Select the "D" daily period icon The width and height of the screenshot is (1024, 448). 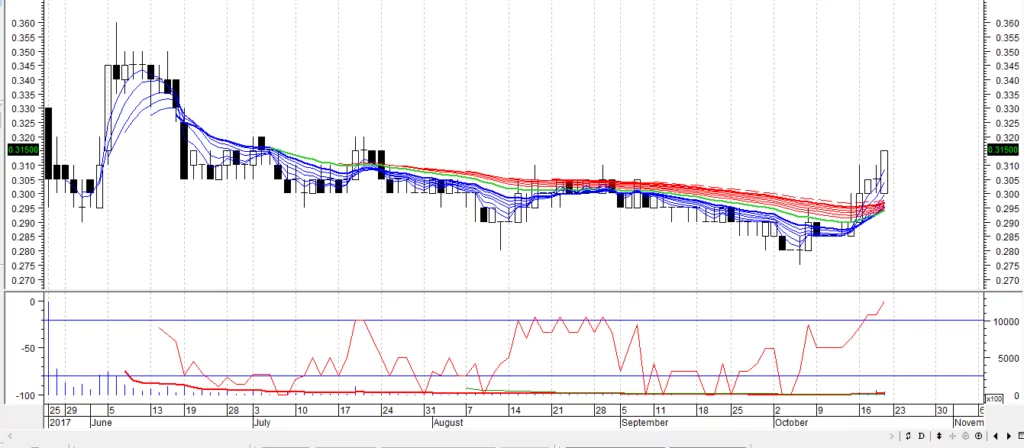[921, 436]
